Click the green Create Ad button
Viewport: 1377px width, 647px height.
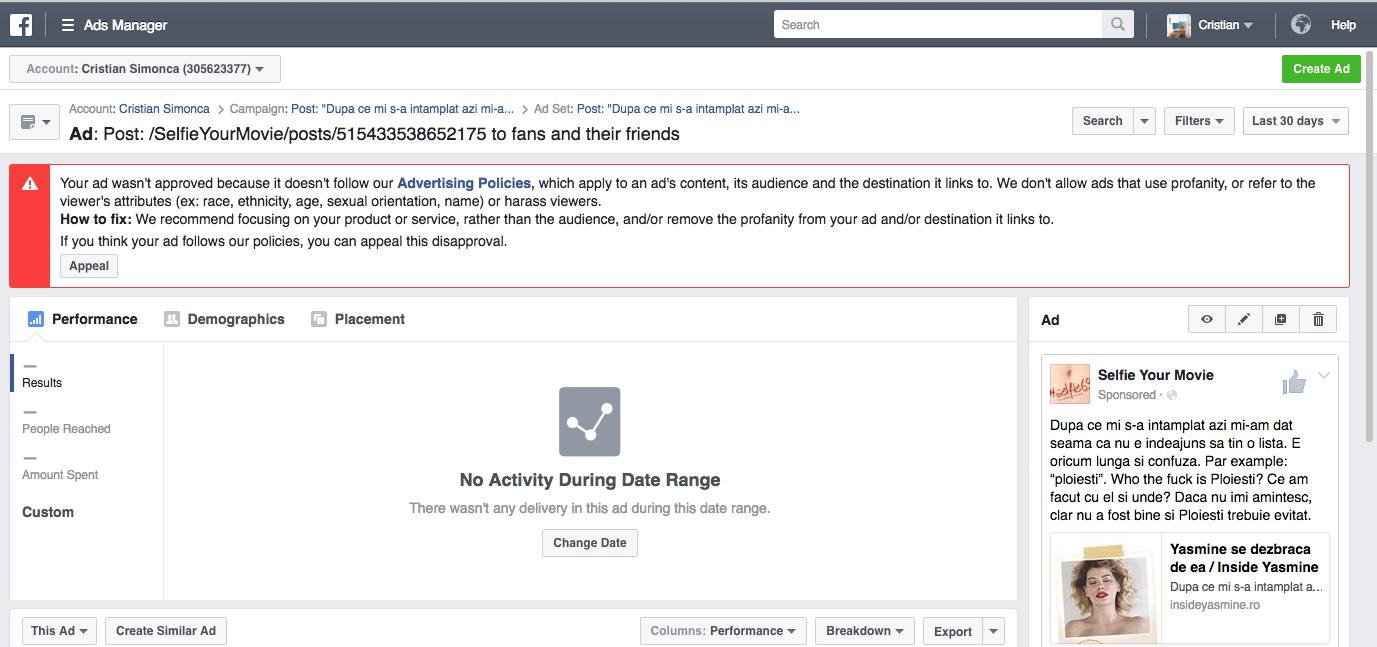[1320, 69]
